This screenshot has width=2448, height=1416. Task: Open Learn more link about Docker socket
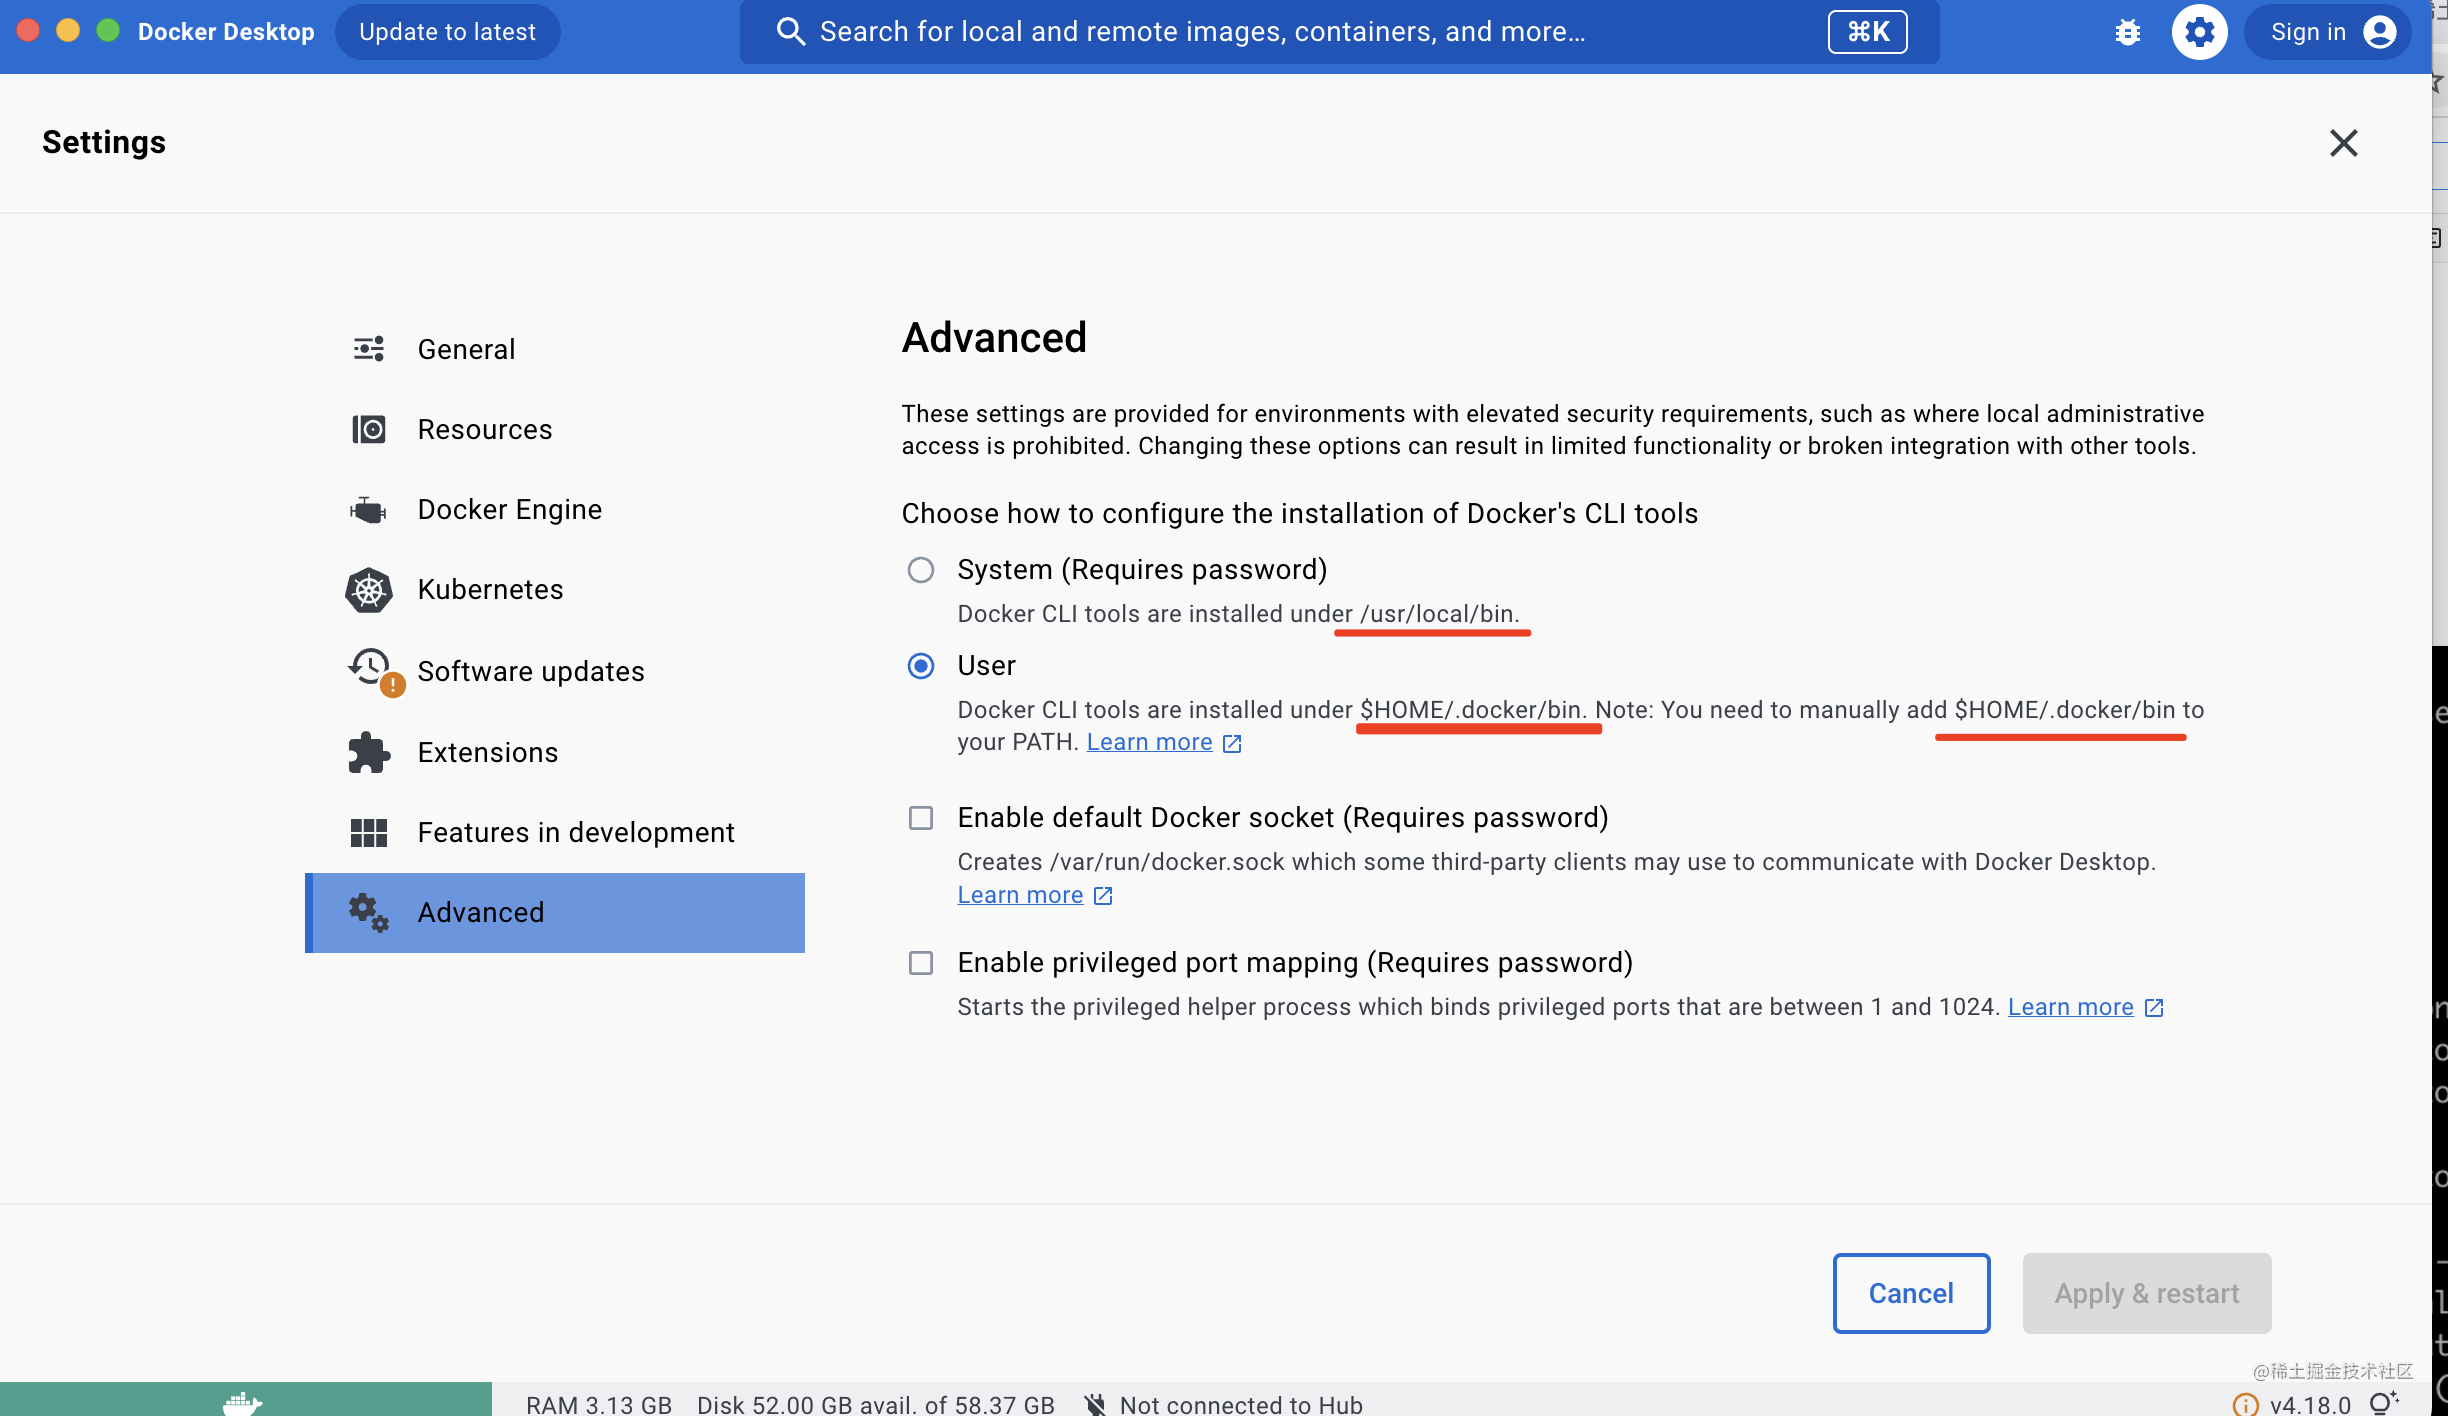[1020, 894]
